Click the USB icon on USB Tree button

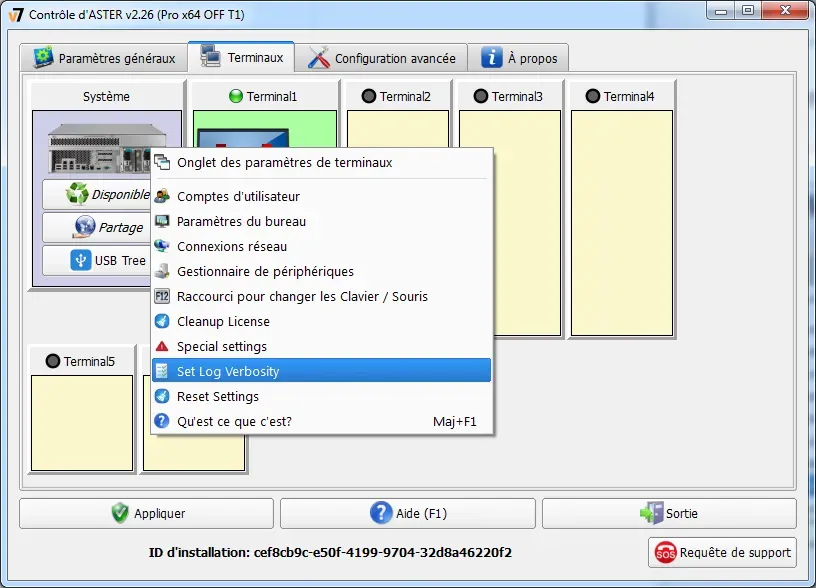pos(81,260)
